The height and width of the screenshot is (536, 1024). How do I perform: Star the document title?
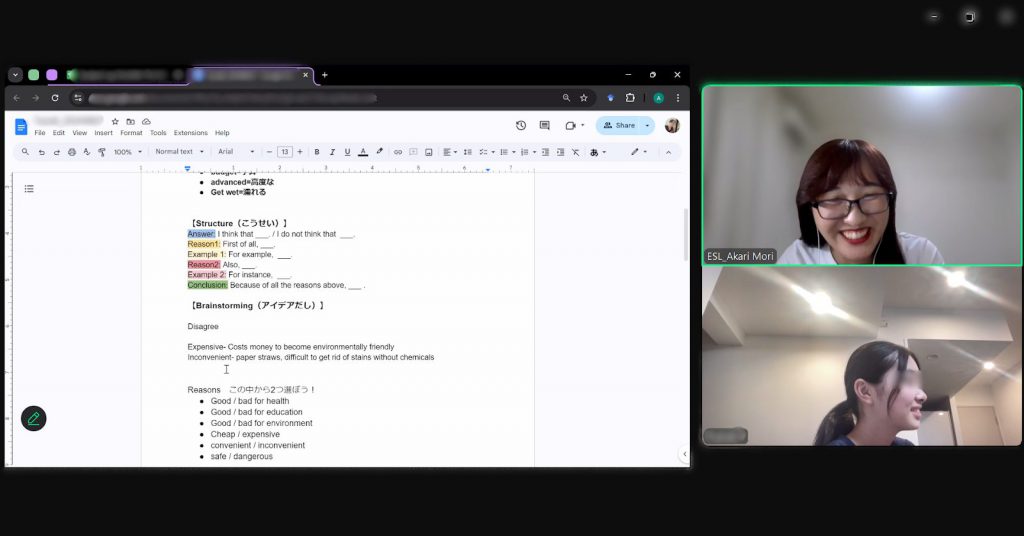(x=115, y=121)
